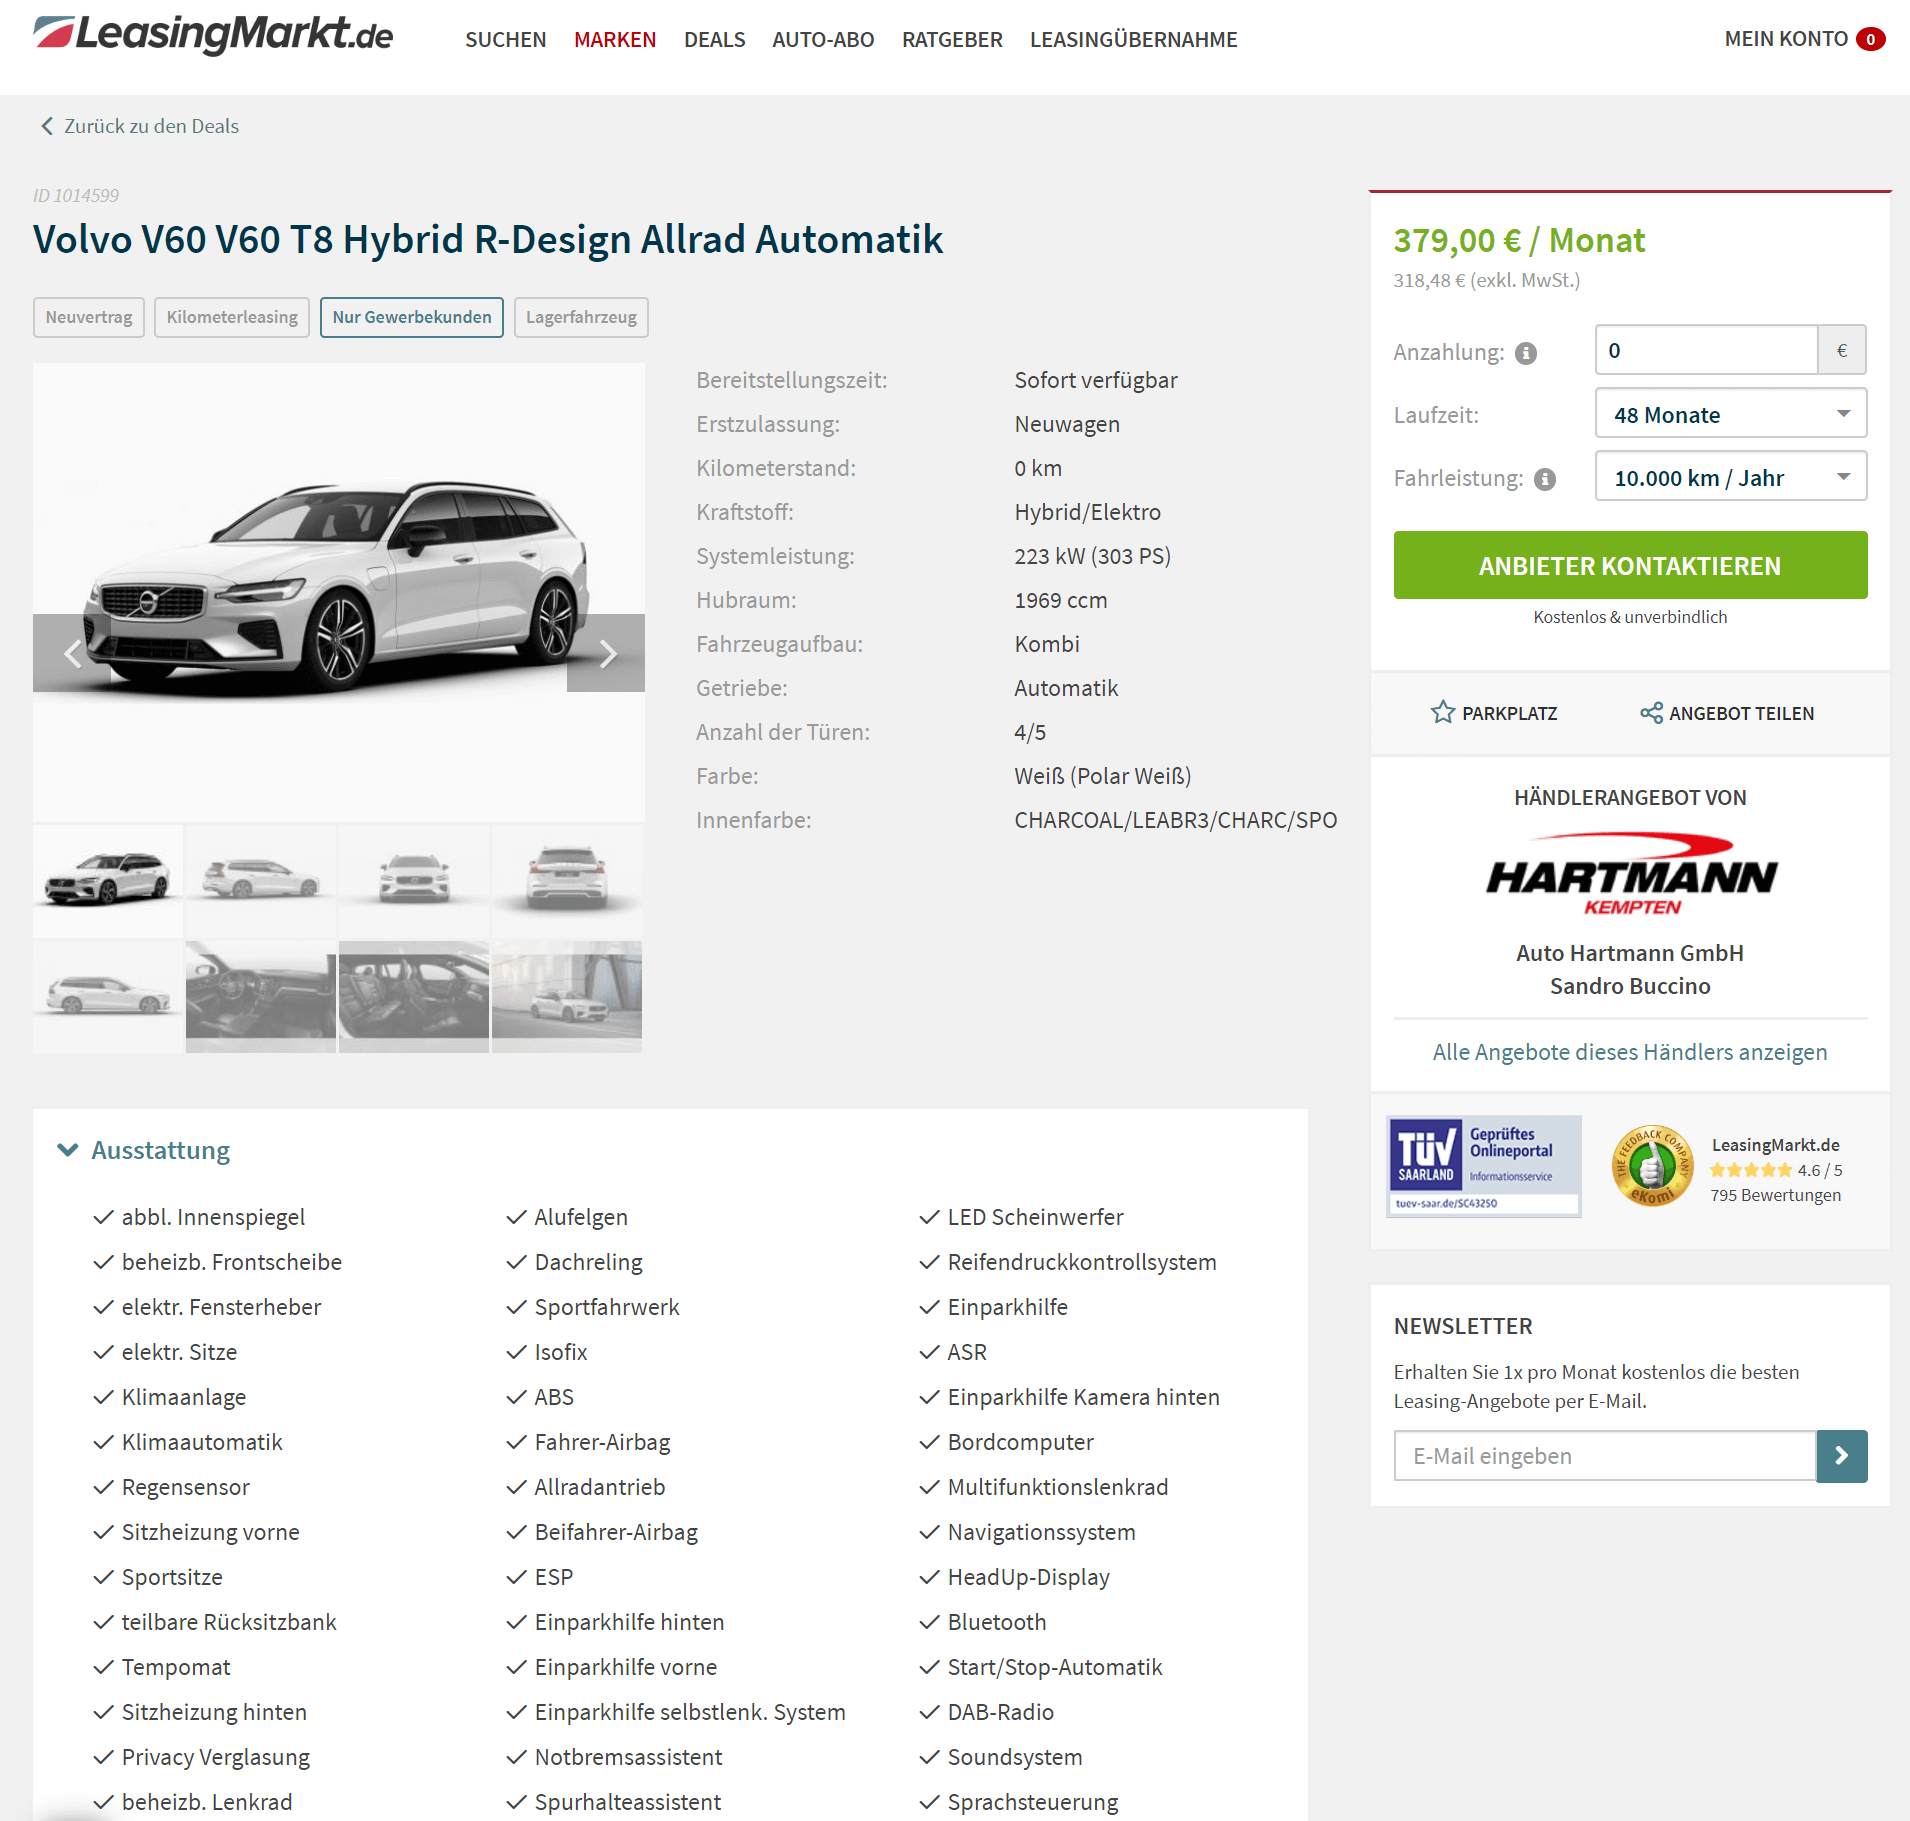The width and height of the screenshot is (1910, 1821).
Task: Click the 379,00 € / Monat price
Action: [1519, 240]
